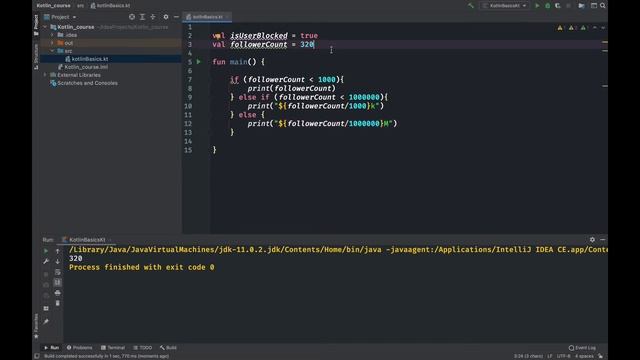Open the Favorites tool window vertical tab
Screen dimensions: 640x360
36,326
